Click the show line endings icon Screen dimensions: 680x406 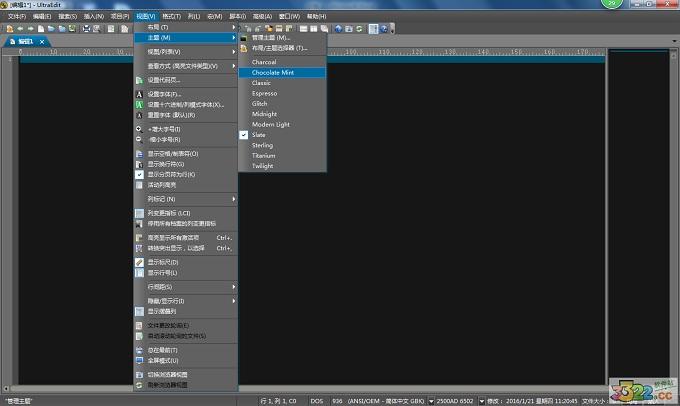point(139,164)
